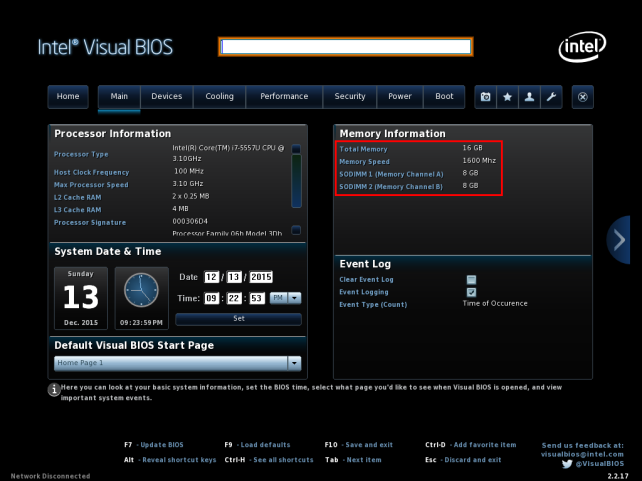
Task: Click the Processor Information scroll down button
Action: (x=296, y=230)
